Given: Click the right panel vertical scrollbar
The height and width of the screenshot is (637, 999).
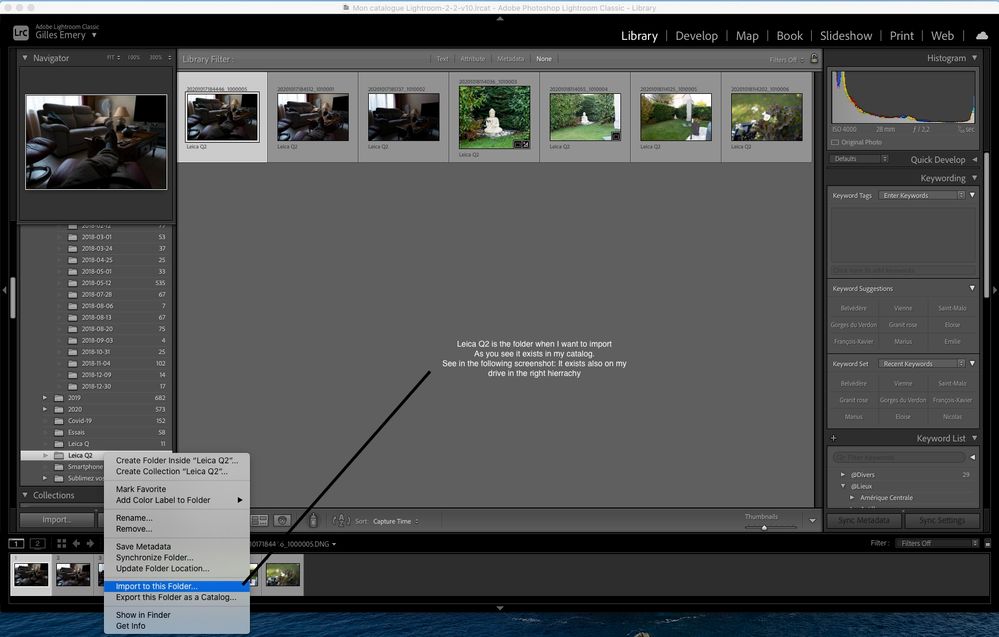Looking at the screenshot, I should point(986,223).
